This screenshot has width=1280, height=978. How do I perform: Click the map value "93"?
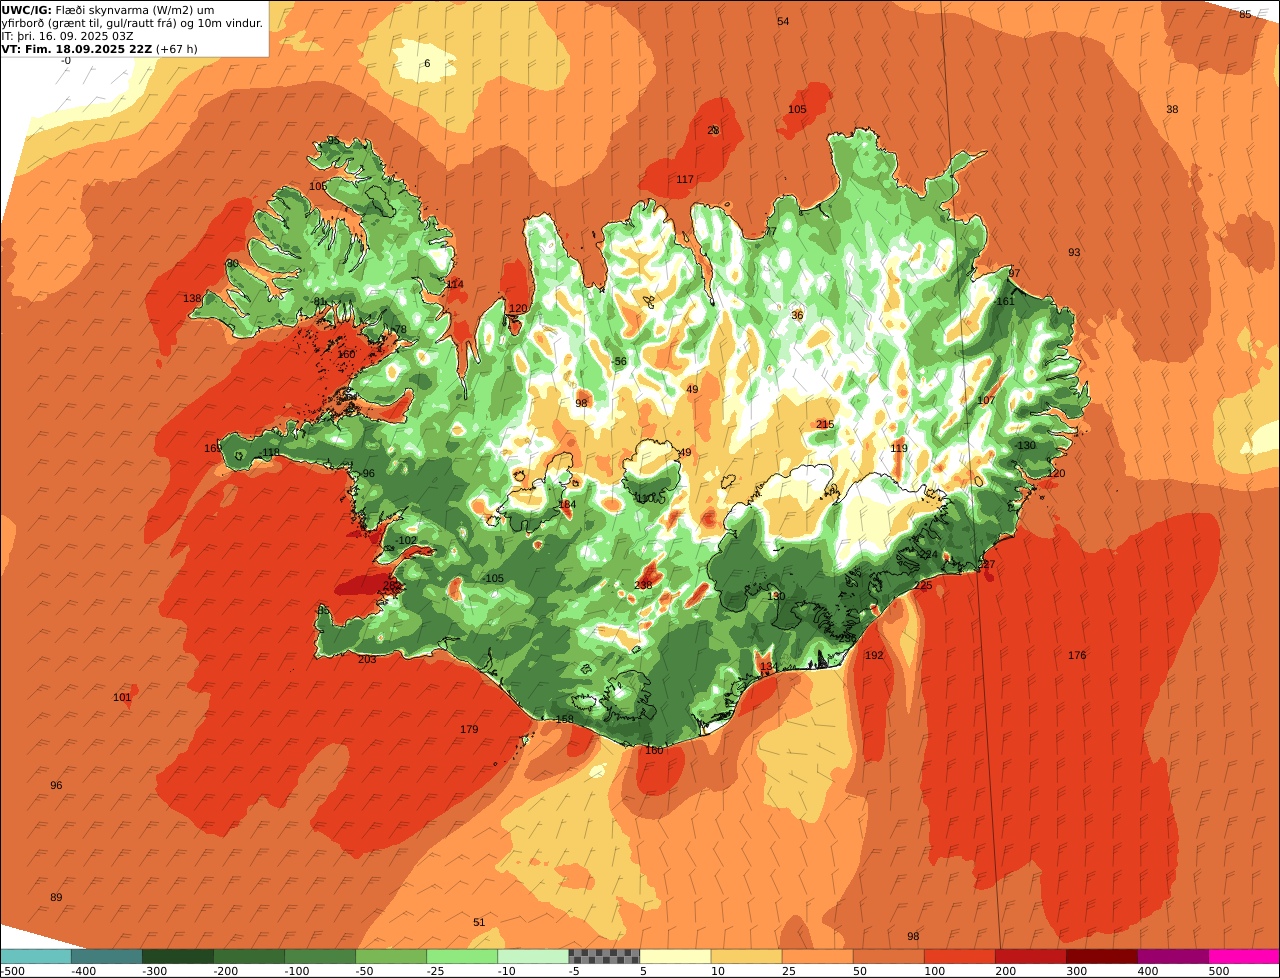pyautogui.click(x=1074, y=253)
